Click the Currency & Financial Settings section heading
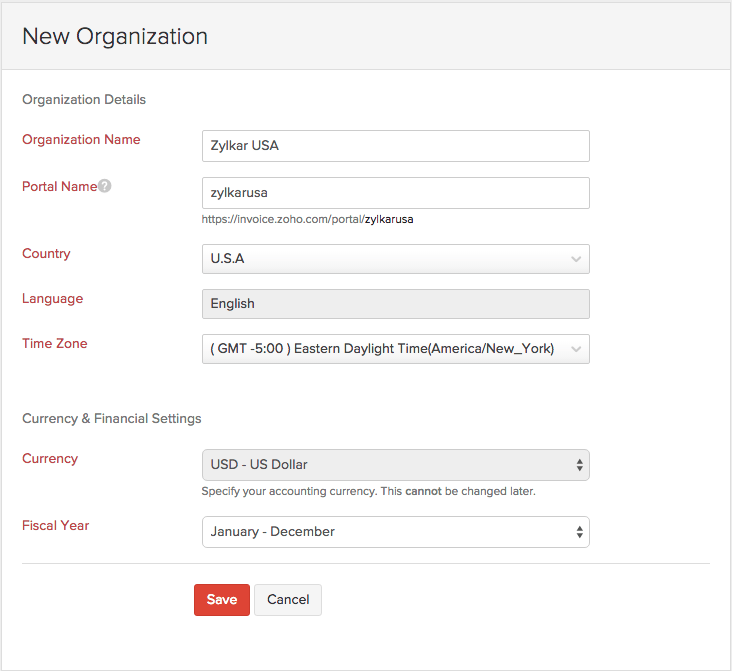This screenshot has width=732, height=671. coord(112,419)
